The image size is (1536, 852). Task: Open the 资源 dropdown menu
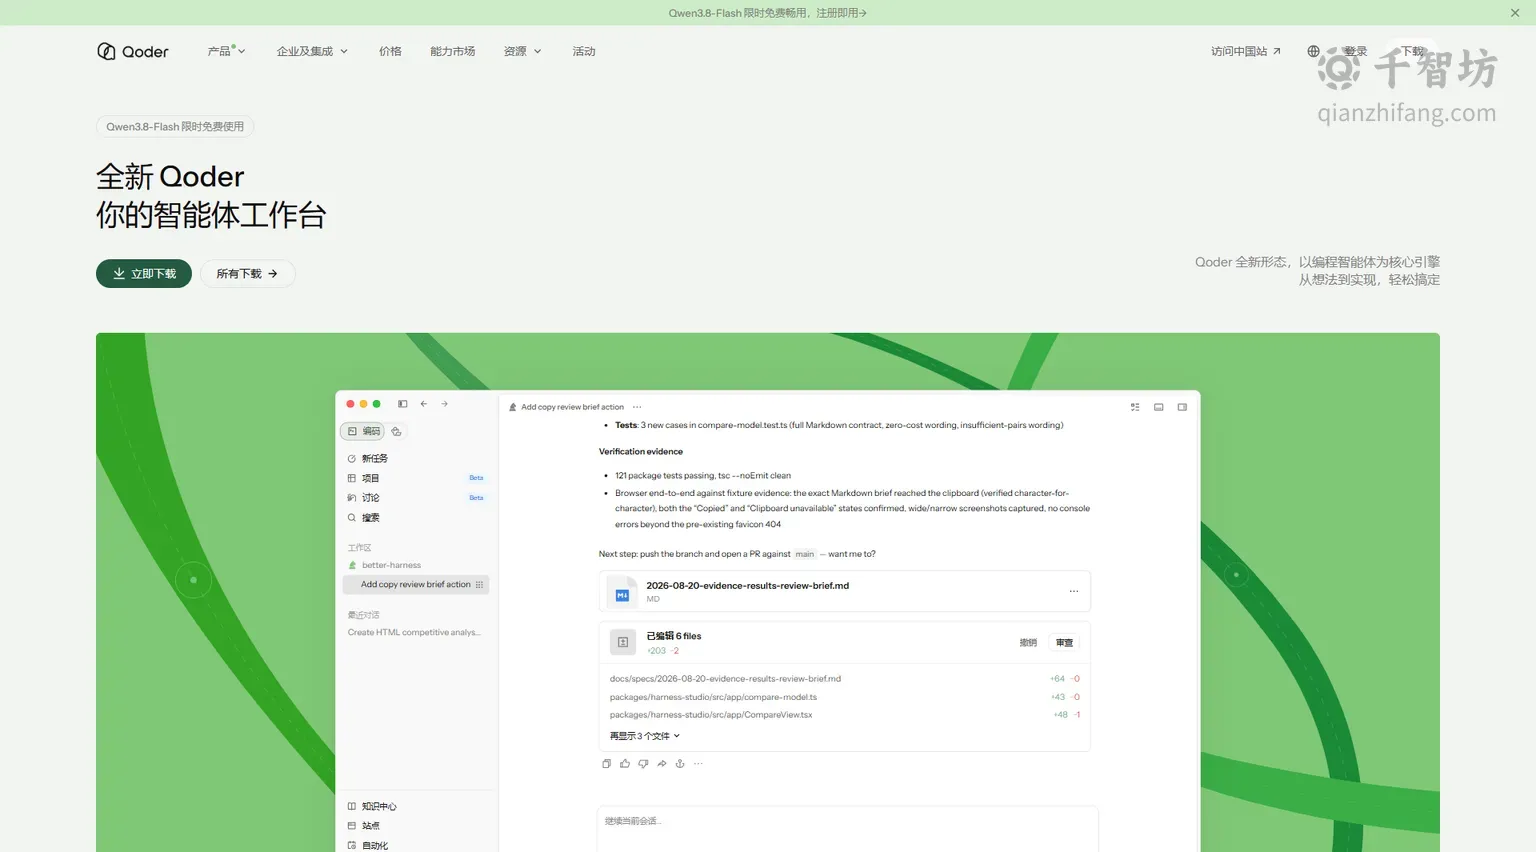(522, 51)
